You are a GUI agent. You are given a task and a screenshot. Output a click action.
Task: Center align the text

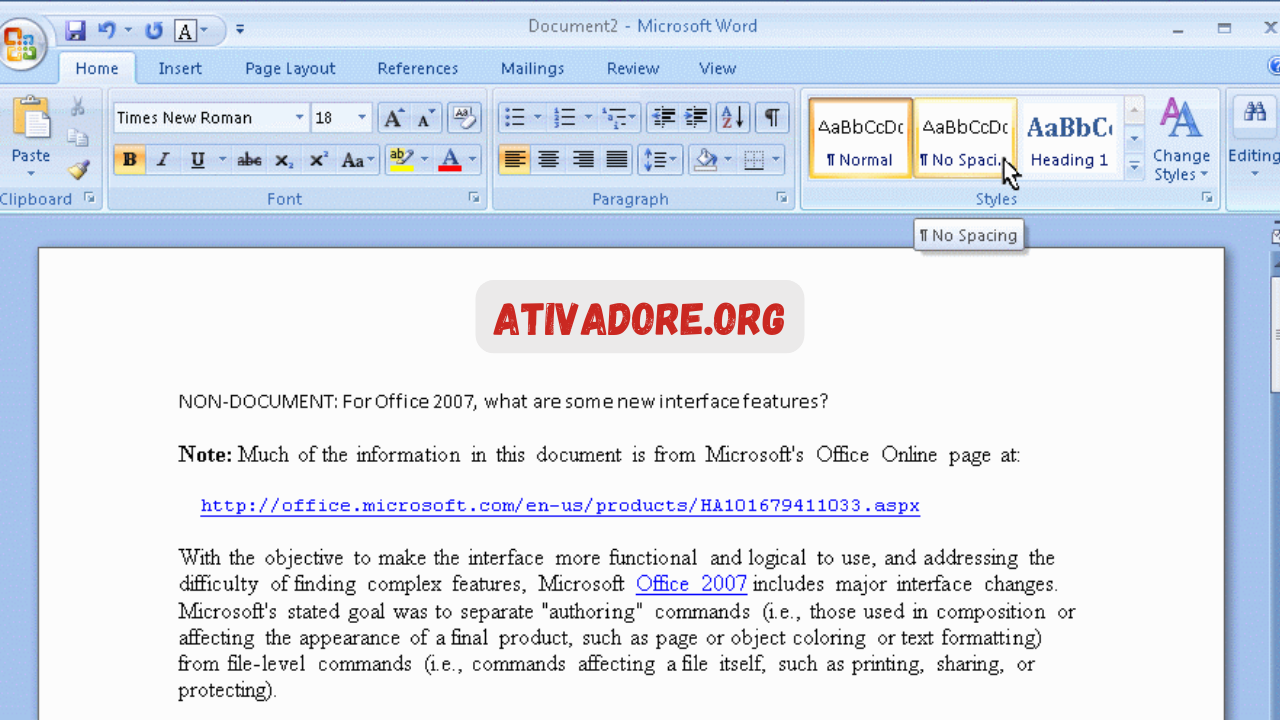pos(548,160)
